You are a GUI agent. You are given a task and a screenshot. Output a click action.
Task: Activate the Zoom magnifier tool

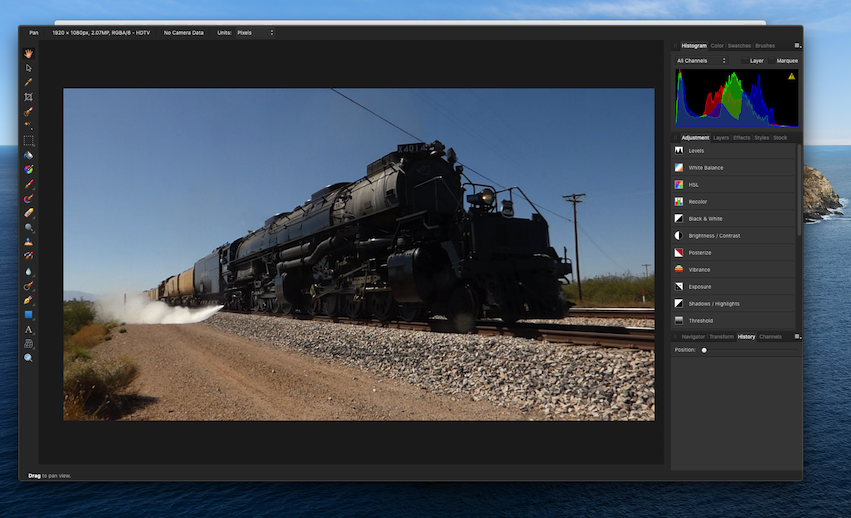point(28,358)
